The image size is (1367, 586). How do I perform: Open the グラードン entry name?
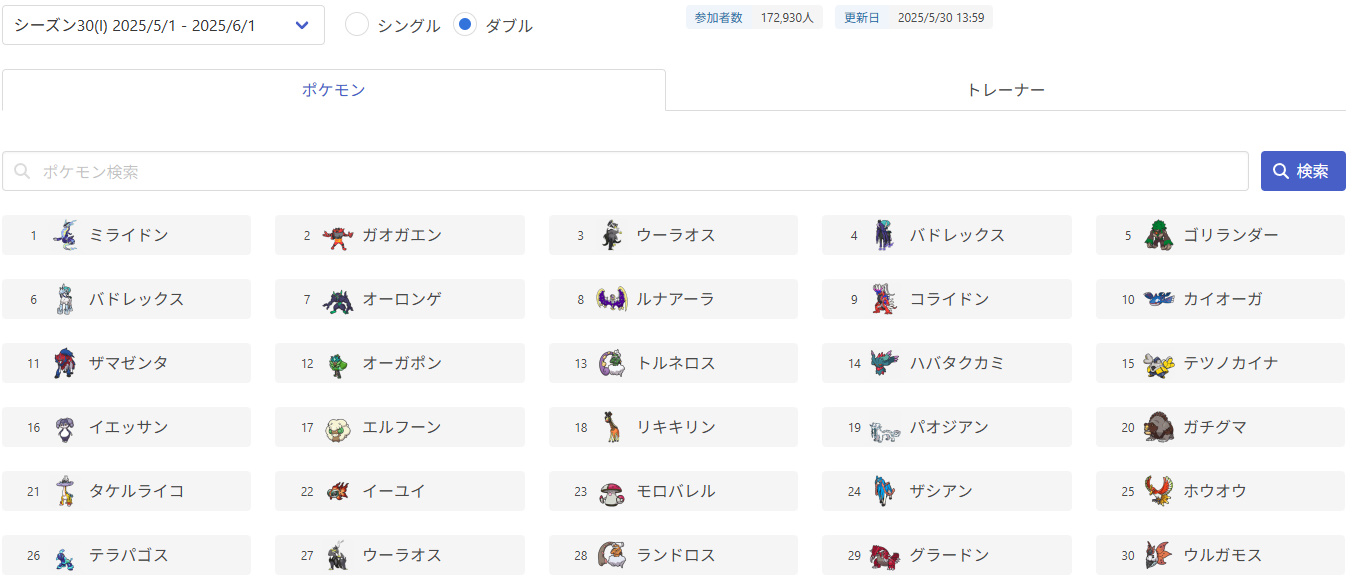949,555
